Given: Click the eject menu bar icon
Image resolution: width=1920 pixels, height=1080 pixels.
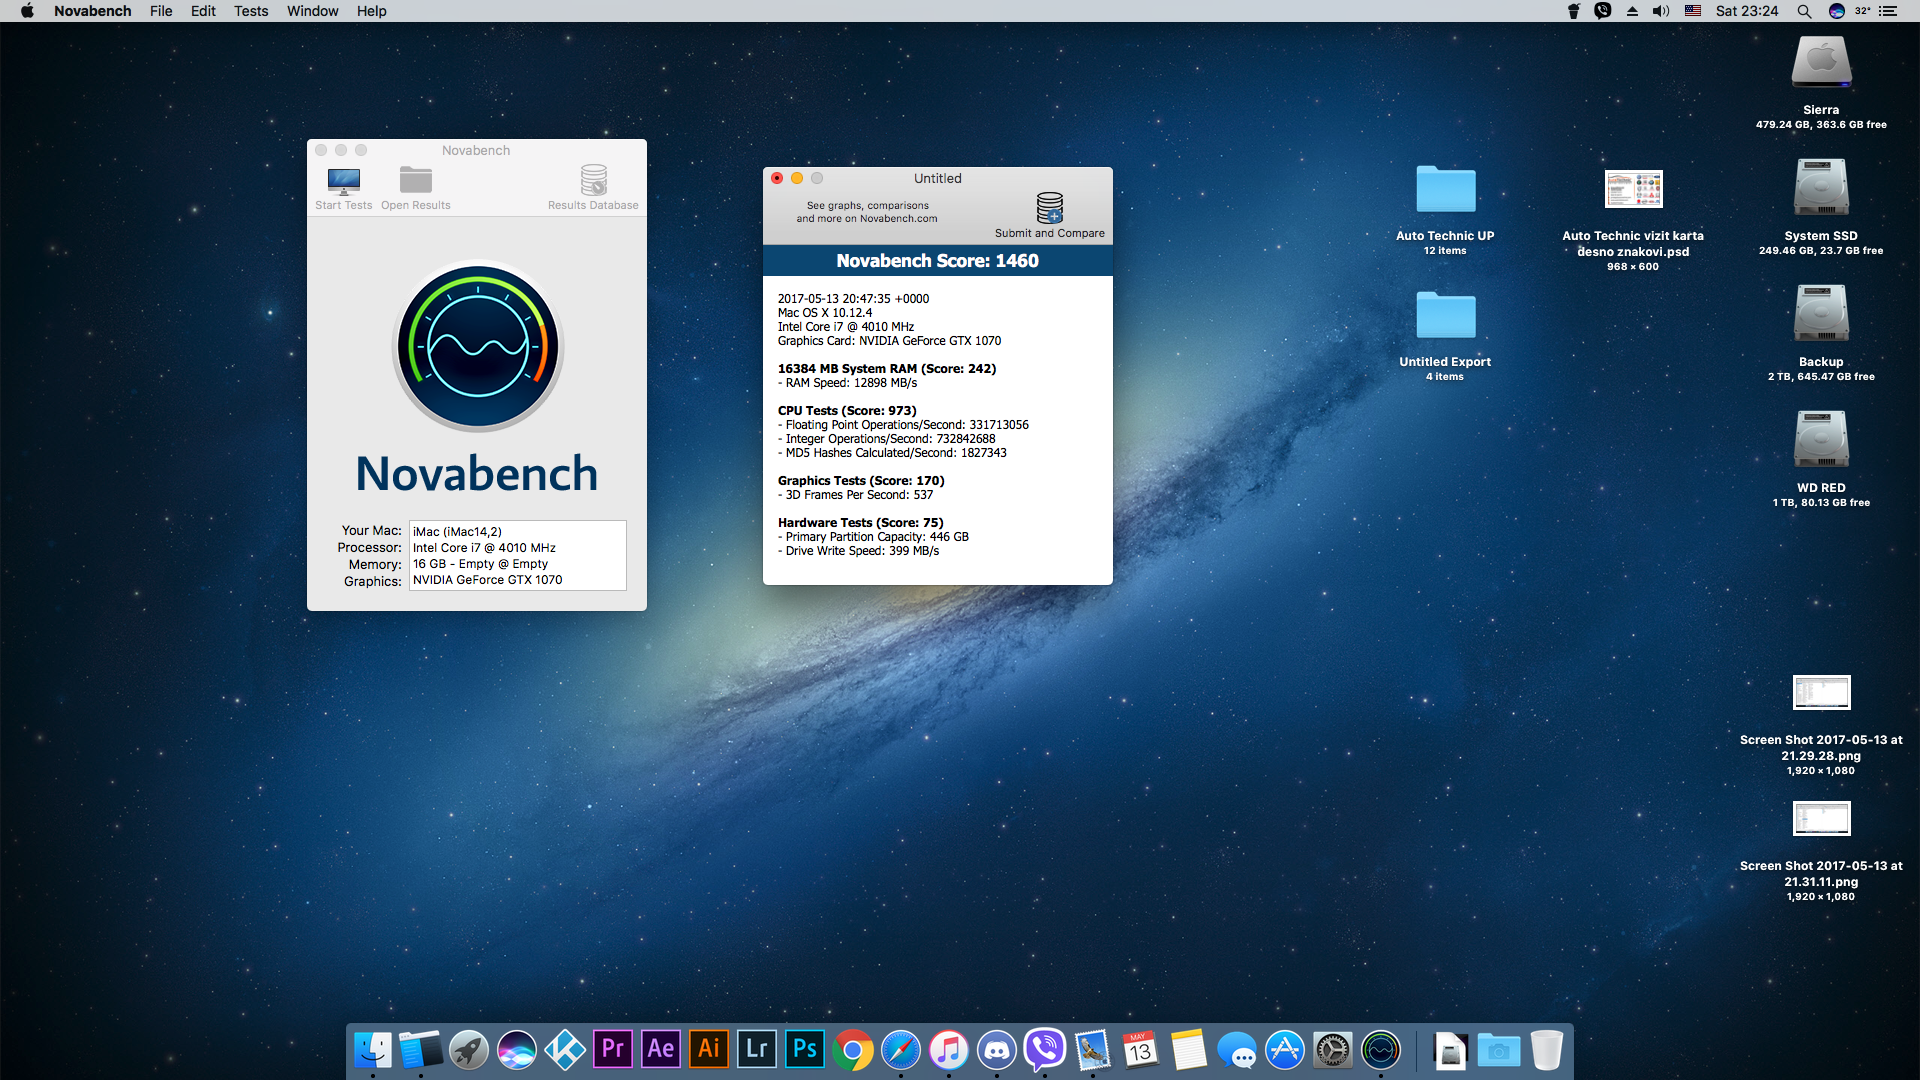Looking at the screenshot, I should coord(1632,11).
